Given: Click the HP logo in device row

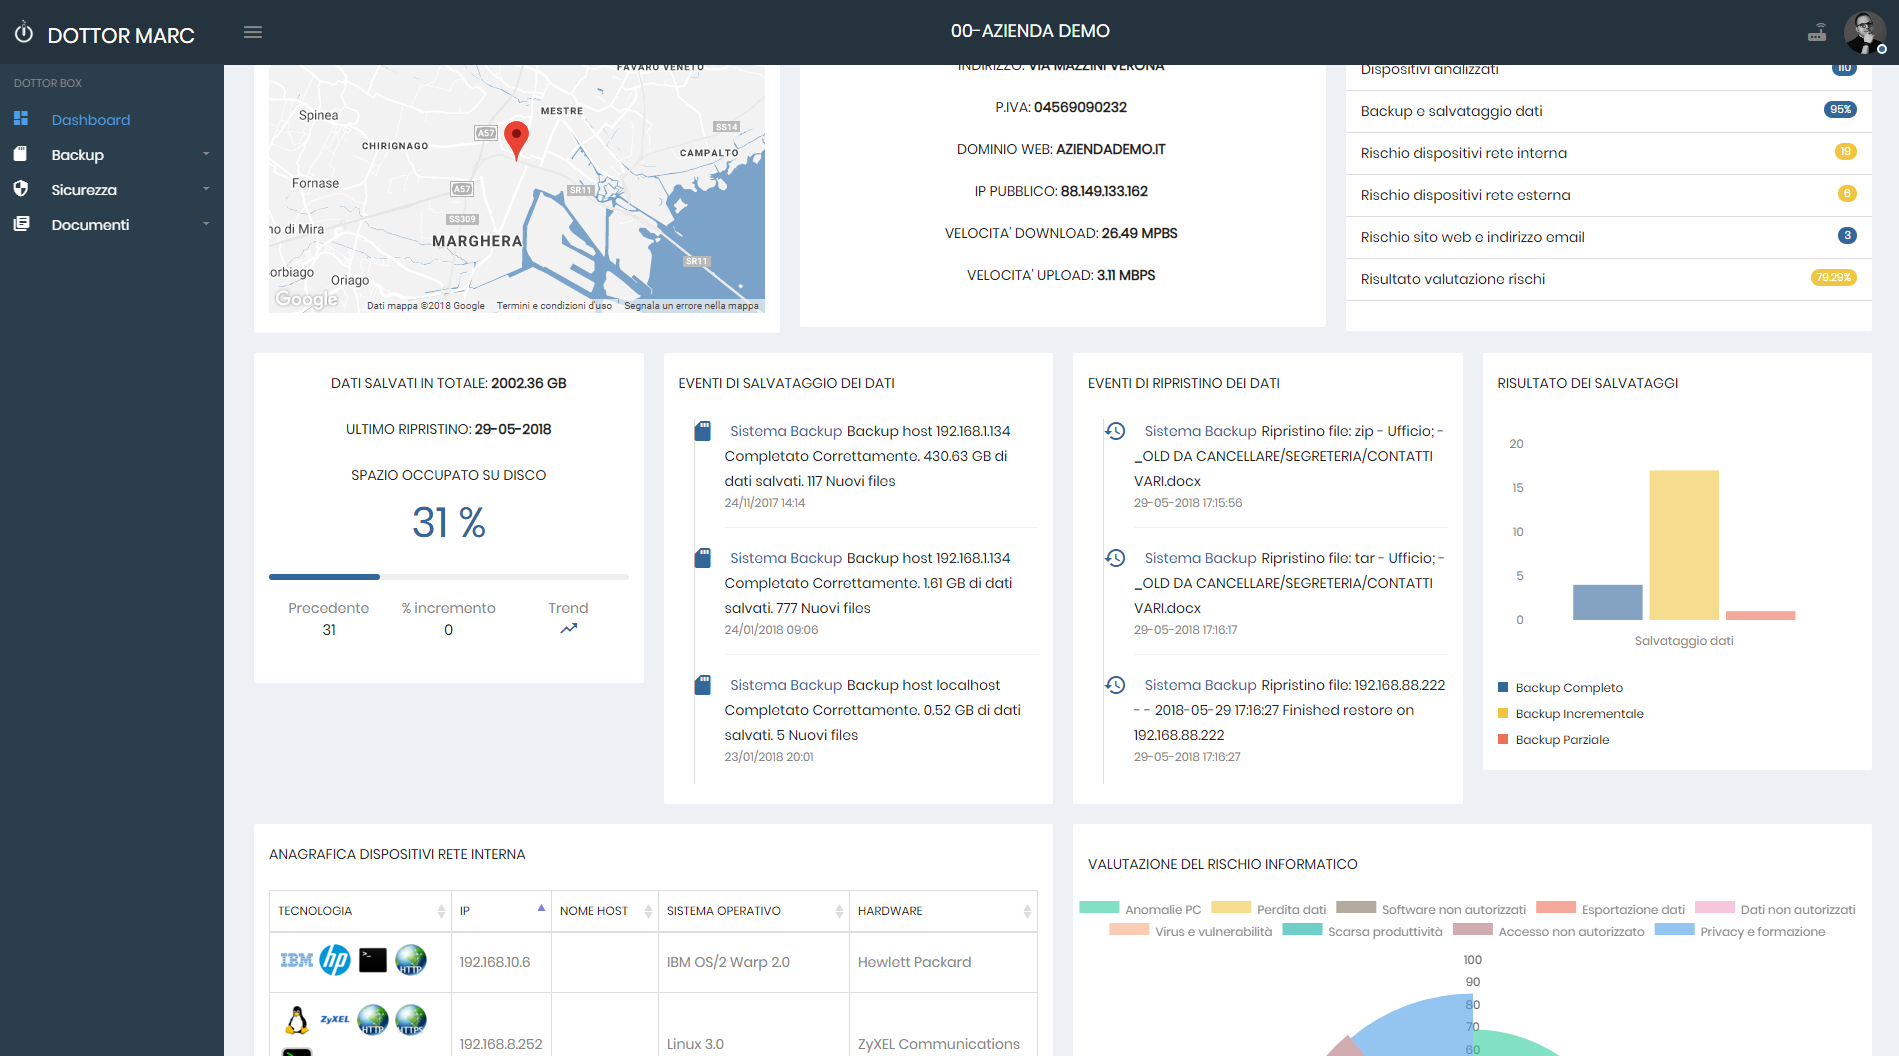Looking at the screenshot, I should pyautogui.click(x=335, y=960).
